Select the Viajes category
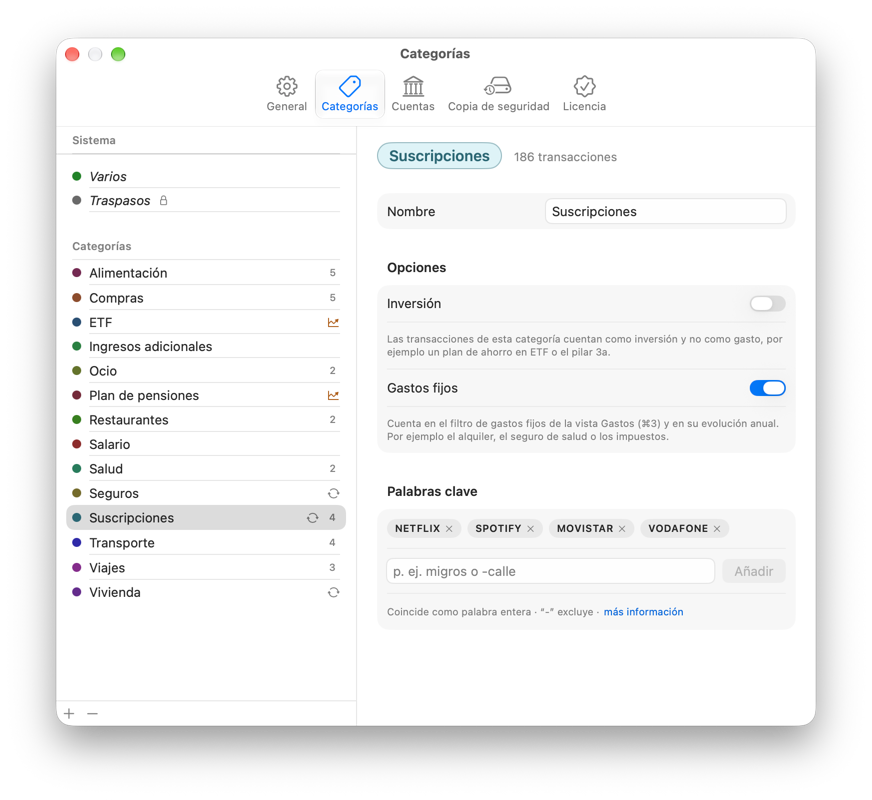 [x=206, y=568]
